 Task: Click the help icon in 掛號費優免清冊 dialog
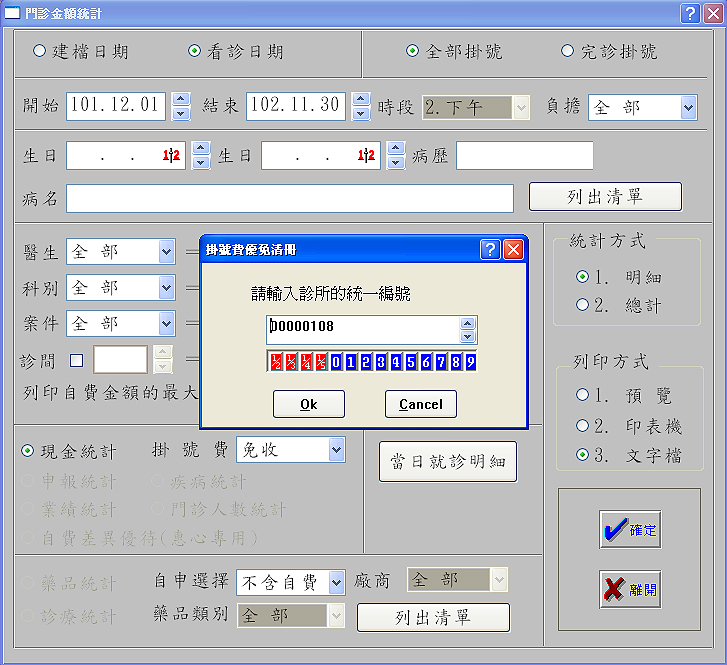pos(490,250)
